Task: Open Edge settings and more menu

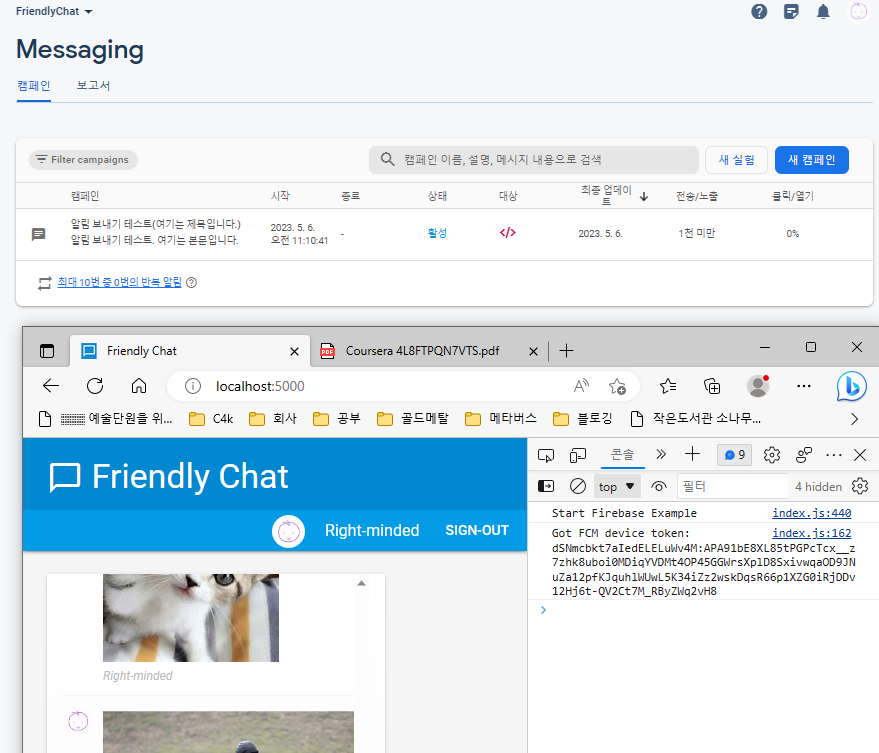Action: click(804, 386)
